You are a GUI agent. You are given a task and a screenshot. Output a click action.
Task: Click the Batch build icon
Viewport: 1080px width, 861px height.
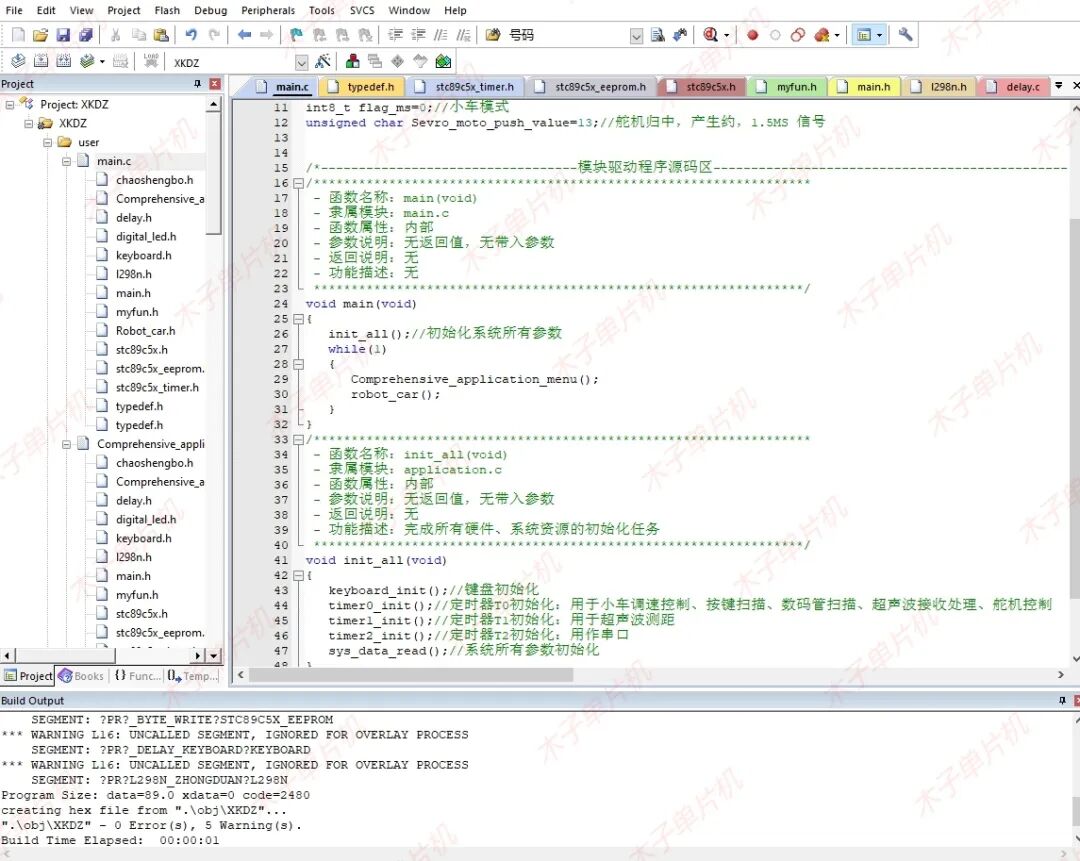point(86,61)
